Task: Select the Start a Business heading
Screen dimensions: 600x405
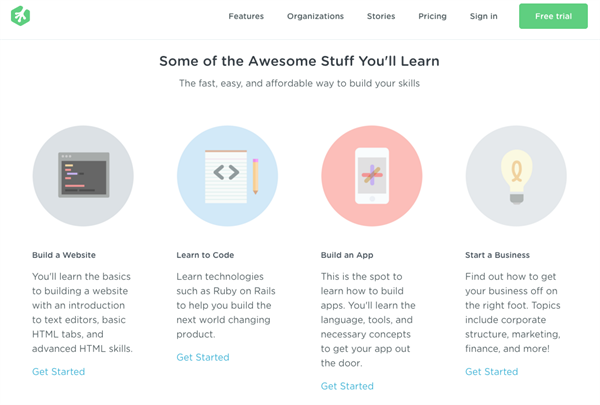Action: pyautogui.click(x=497, y=255)
